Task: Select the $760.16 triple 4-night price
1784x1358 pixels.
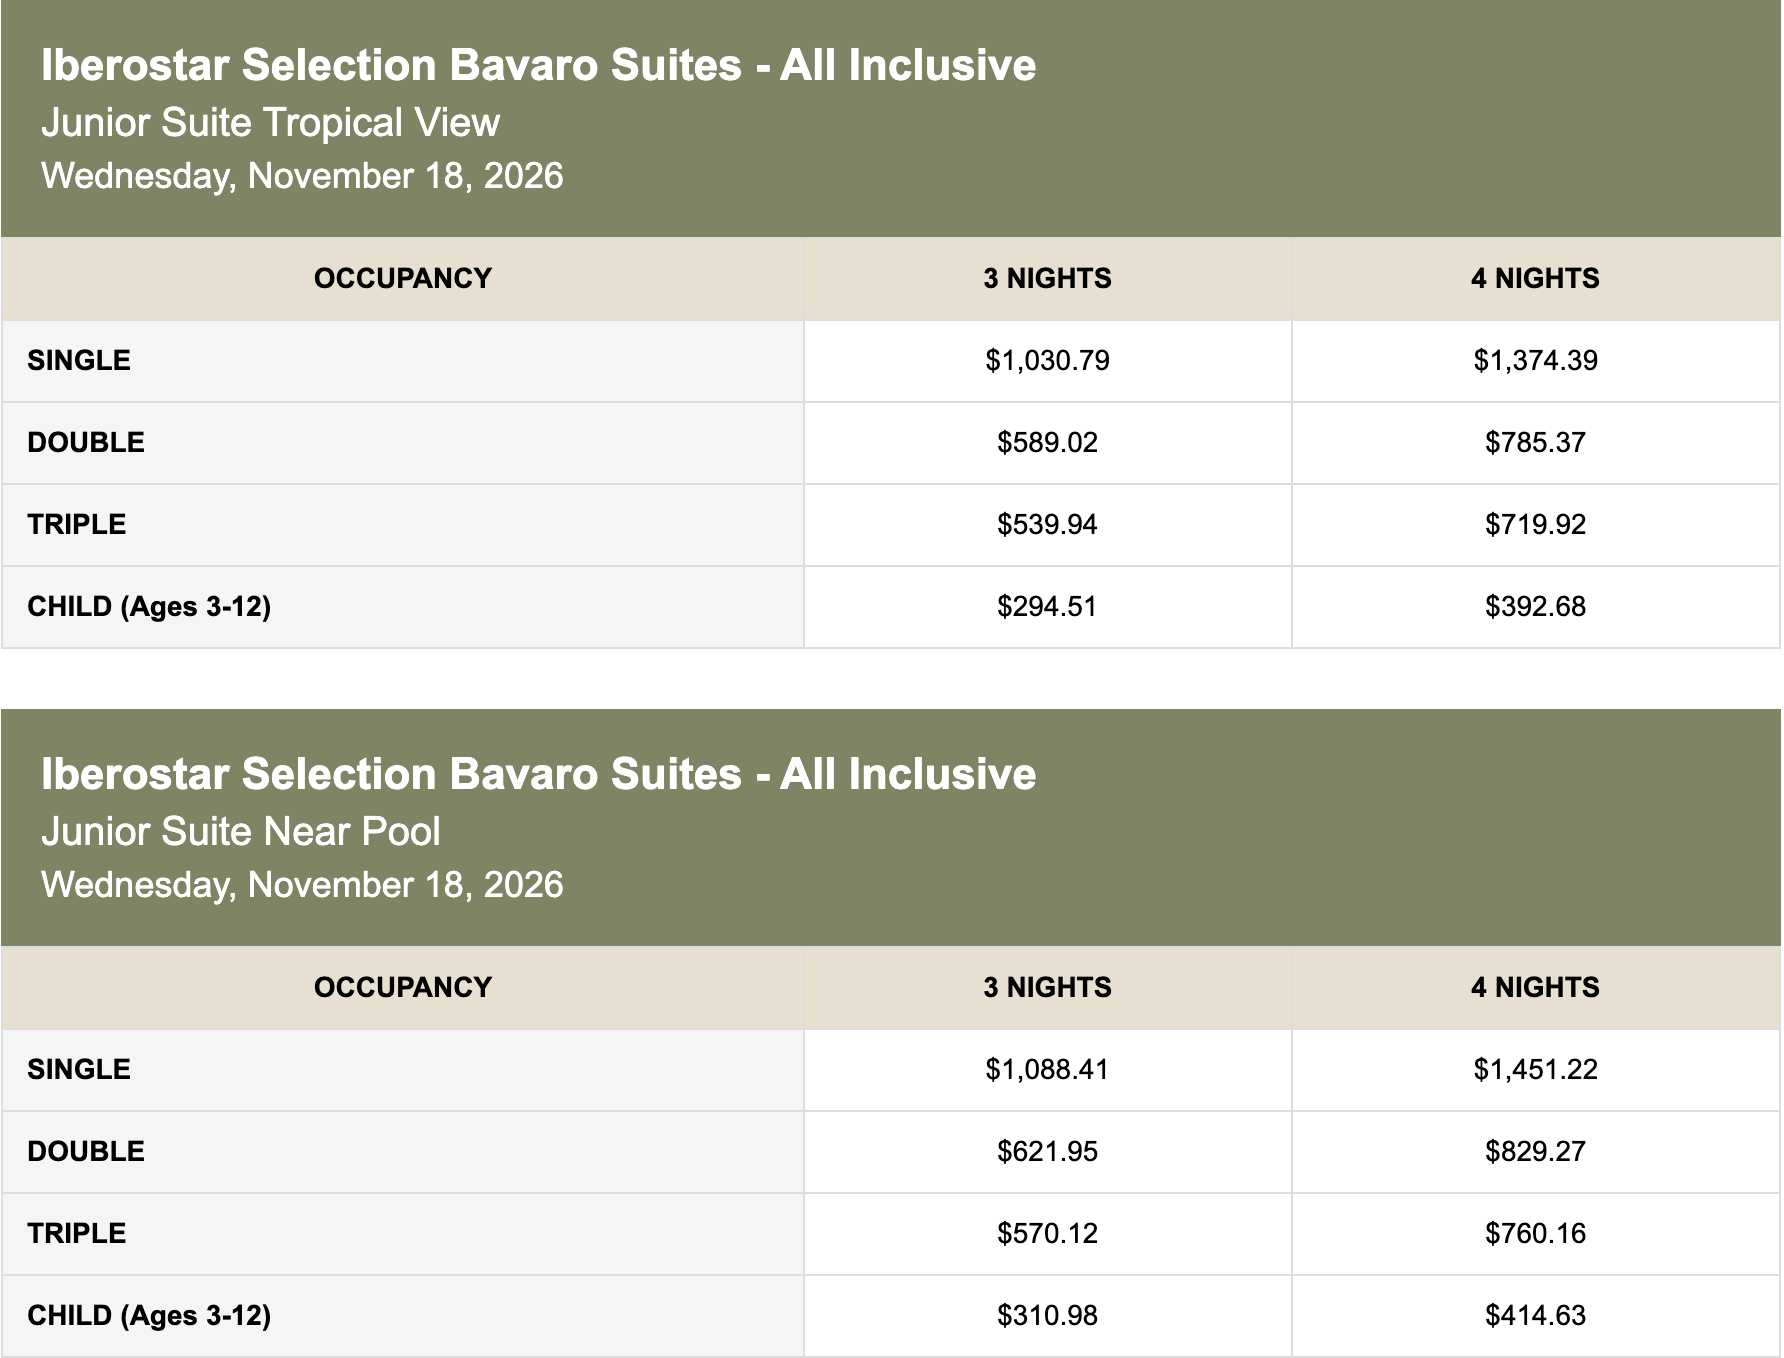Action: [x=1535, y=1233]
